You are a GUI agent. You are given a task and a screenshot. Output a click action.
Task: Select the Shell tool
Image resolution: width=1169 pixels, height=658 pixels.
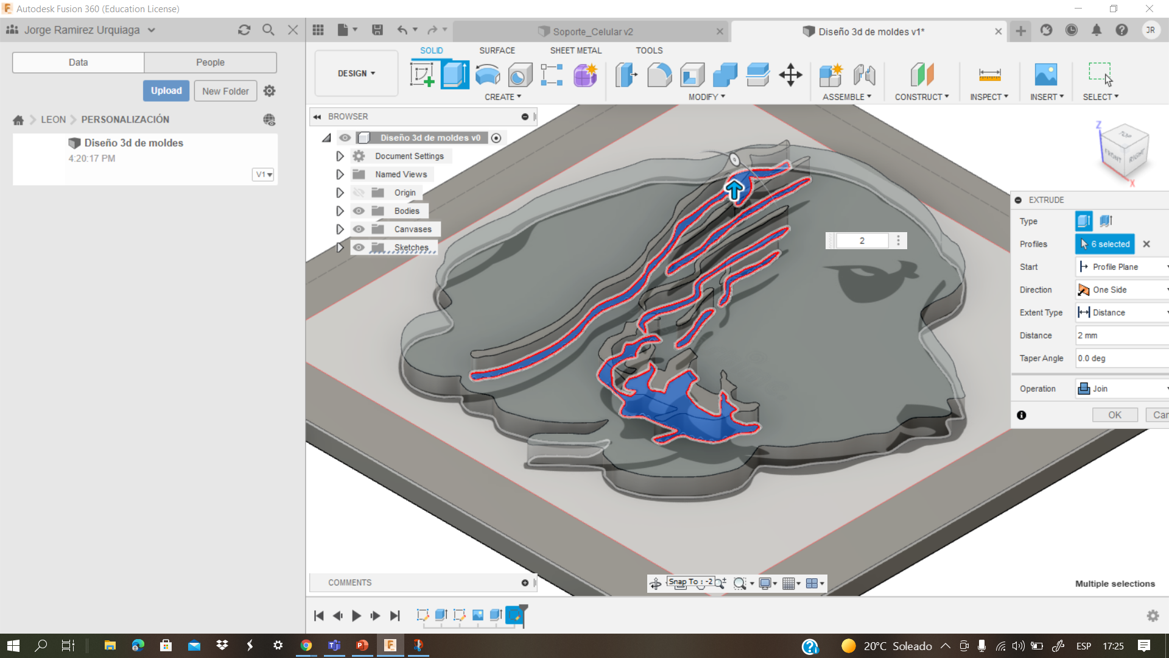[692, 75]
